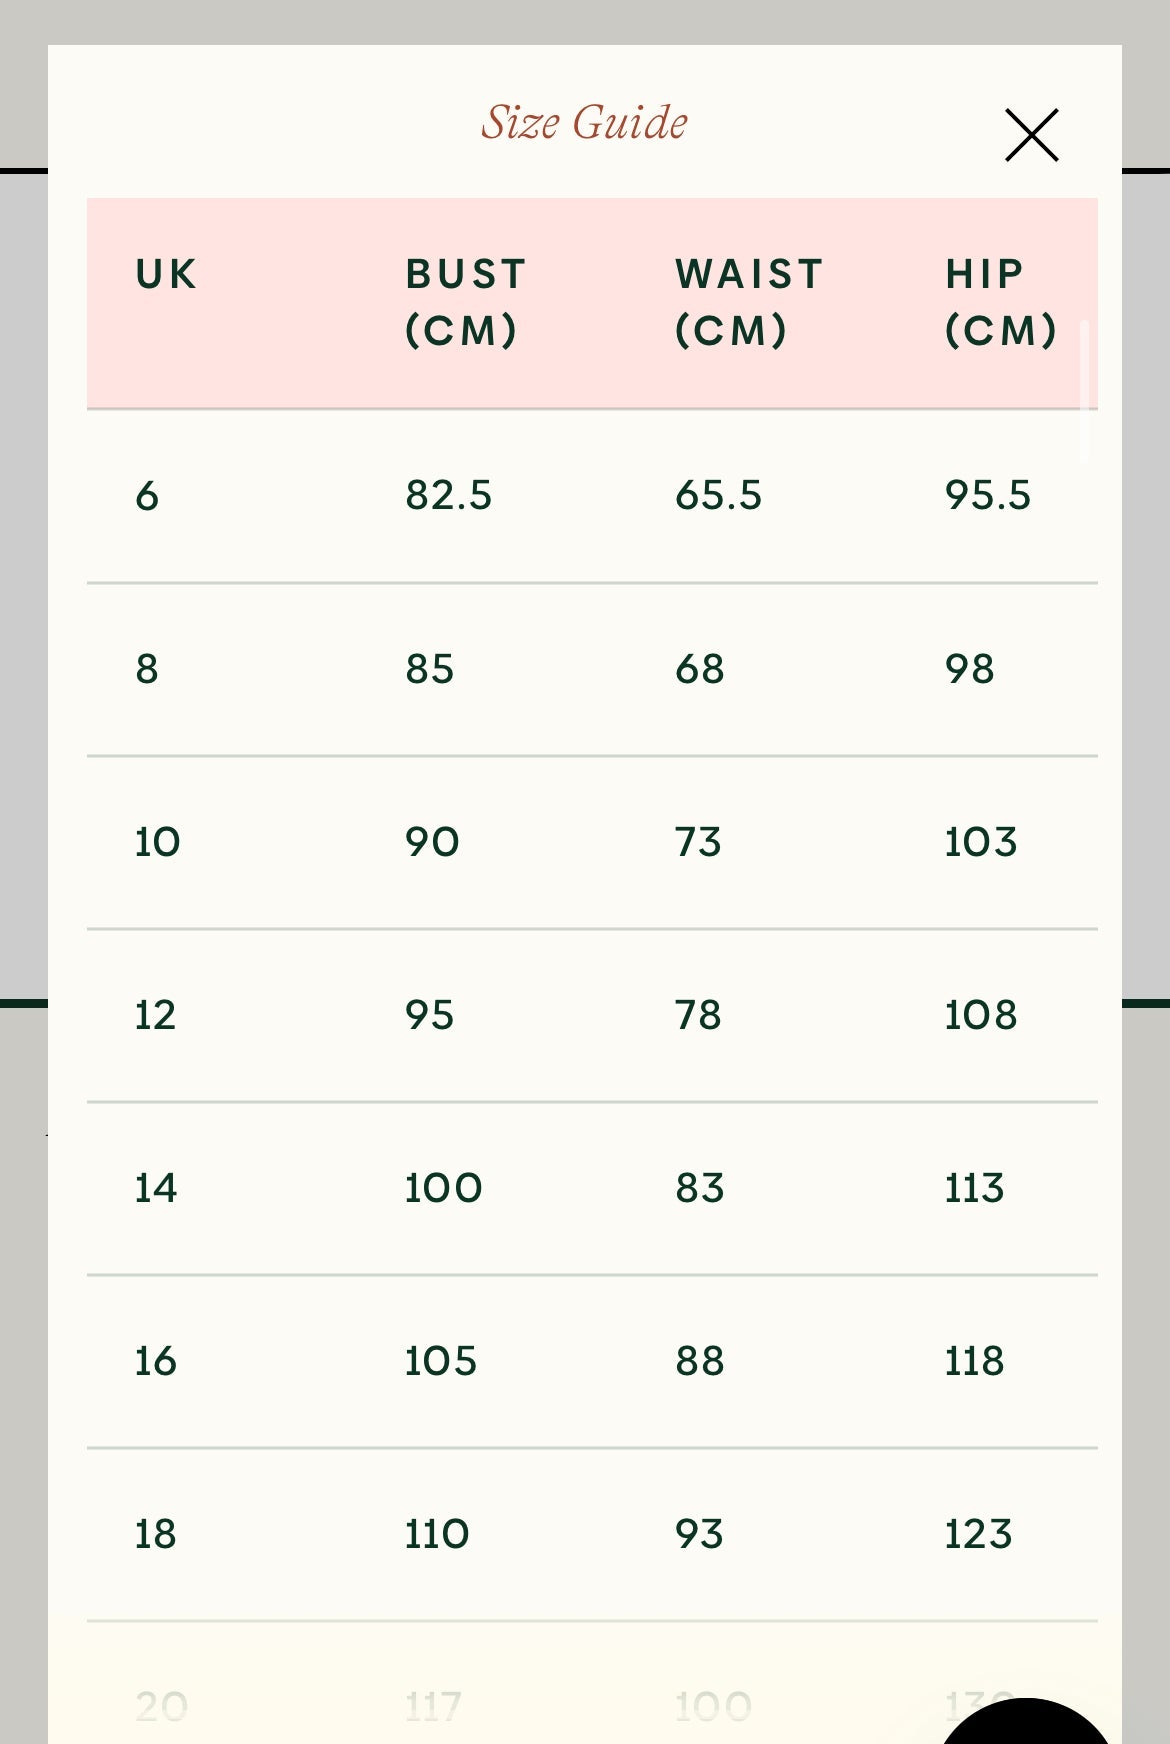
Task: Click UK size 10 row label
Action: 158,842
